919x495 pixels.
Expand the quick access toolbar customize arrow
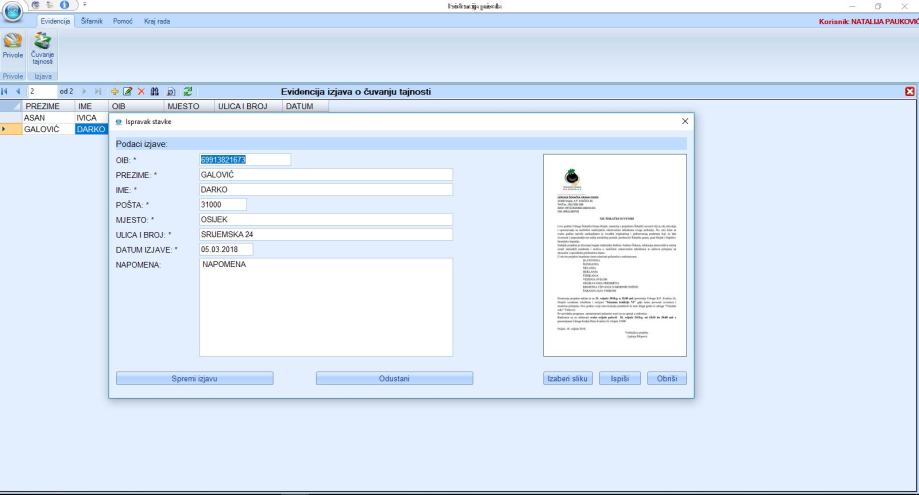coord(84,5)
